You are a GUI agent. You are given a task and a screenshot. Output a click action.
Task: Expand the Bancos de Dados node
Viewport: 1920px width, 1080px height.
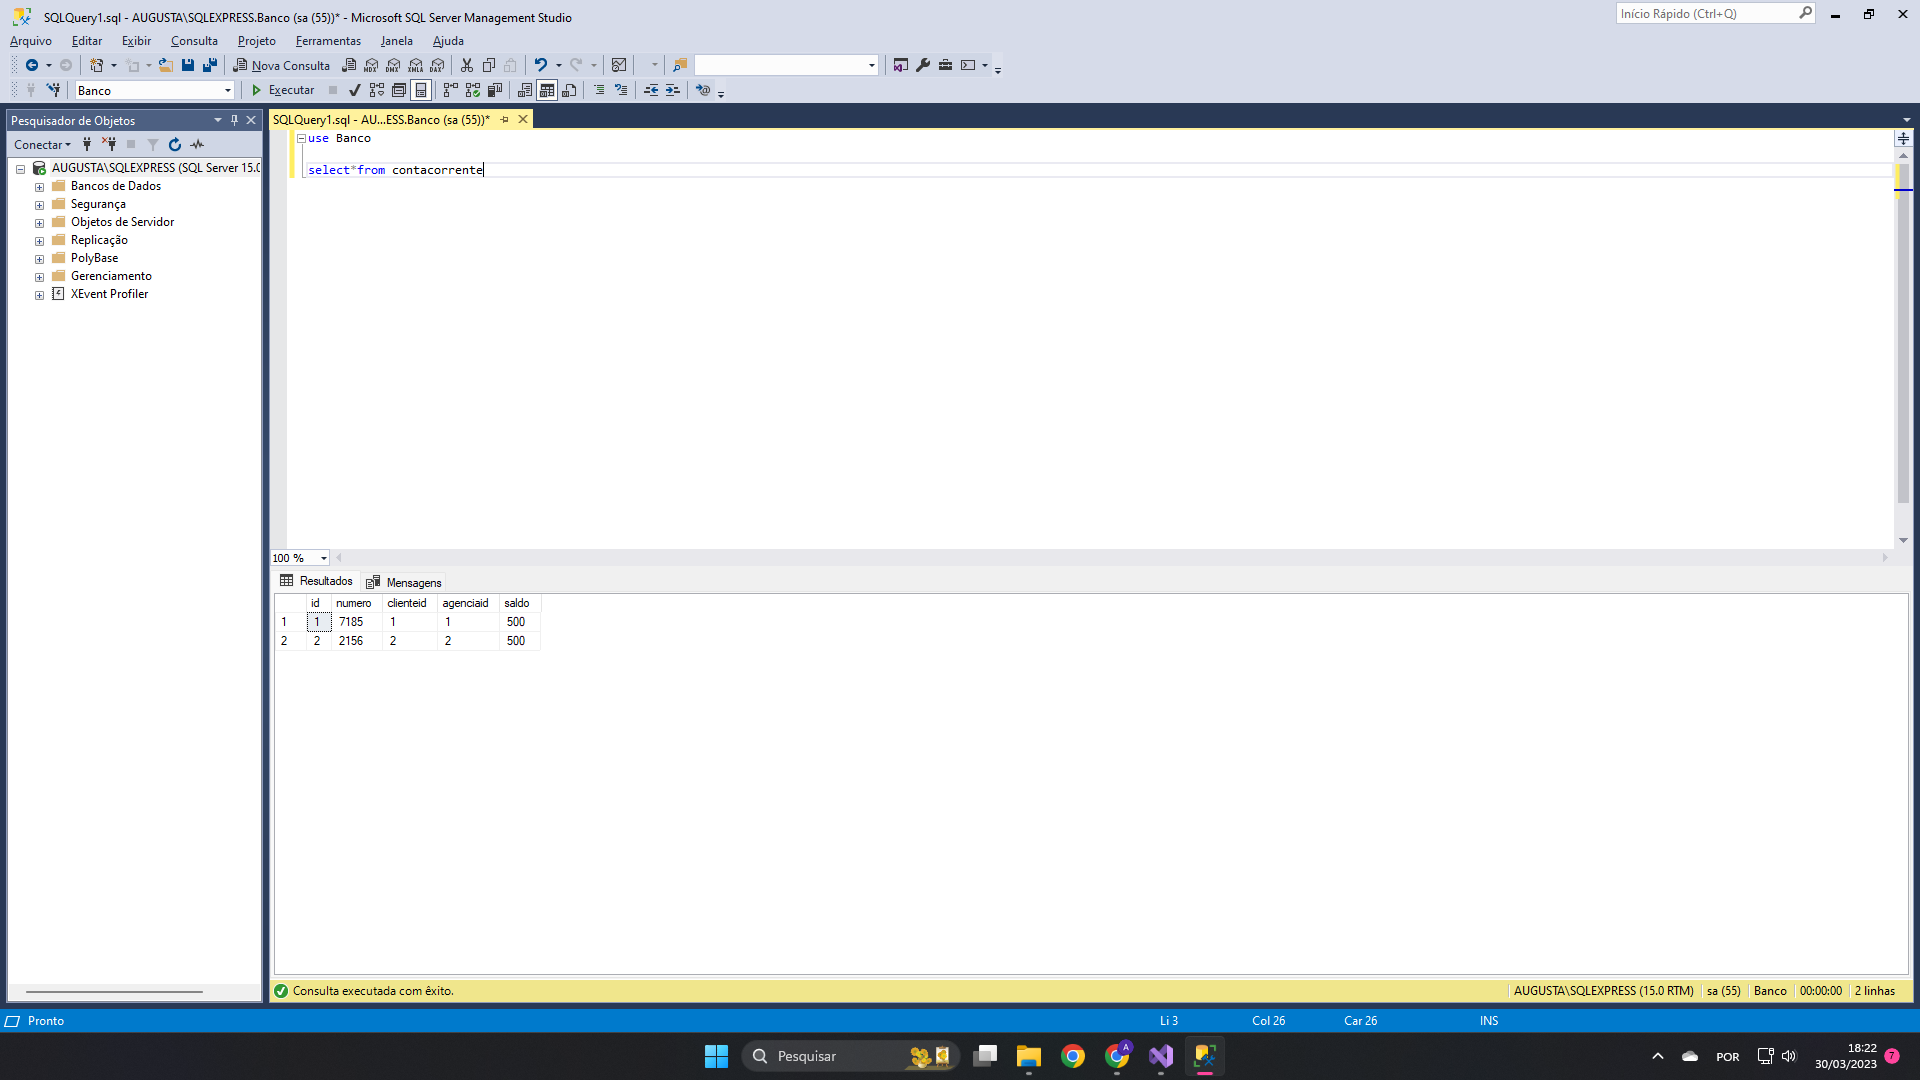(x=39, y=187)
